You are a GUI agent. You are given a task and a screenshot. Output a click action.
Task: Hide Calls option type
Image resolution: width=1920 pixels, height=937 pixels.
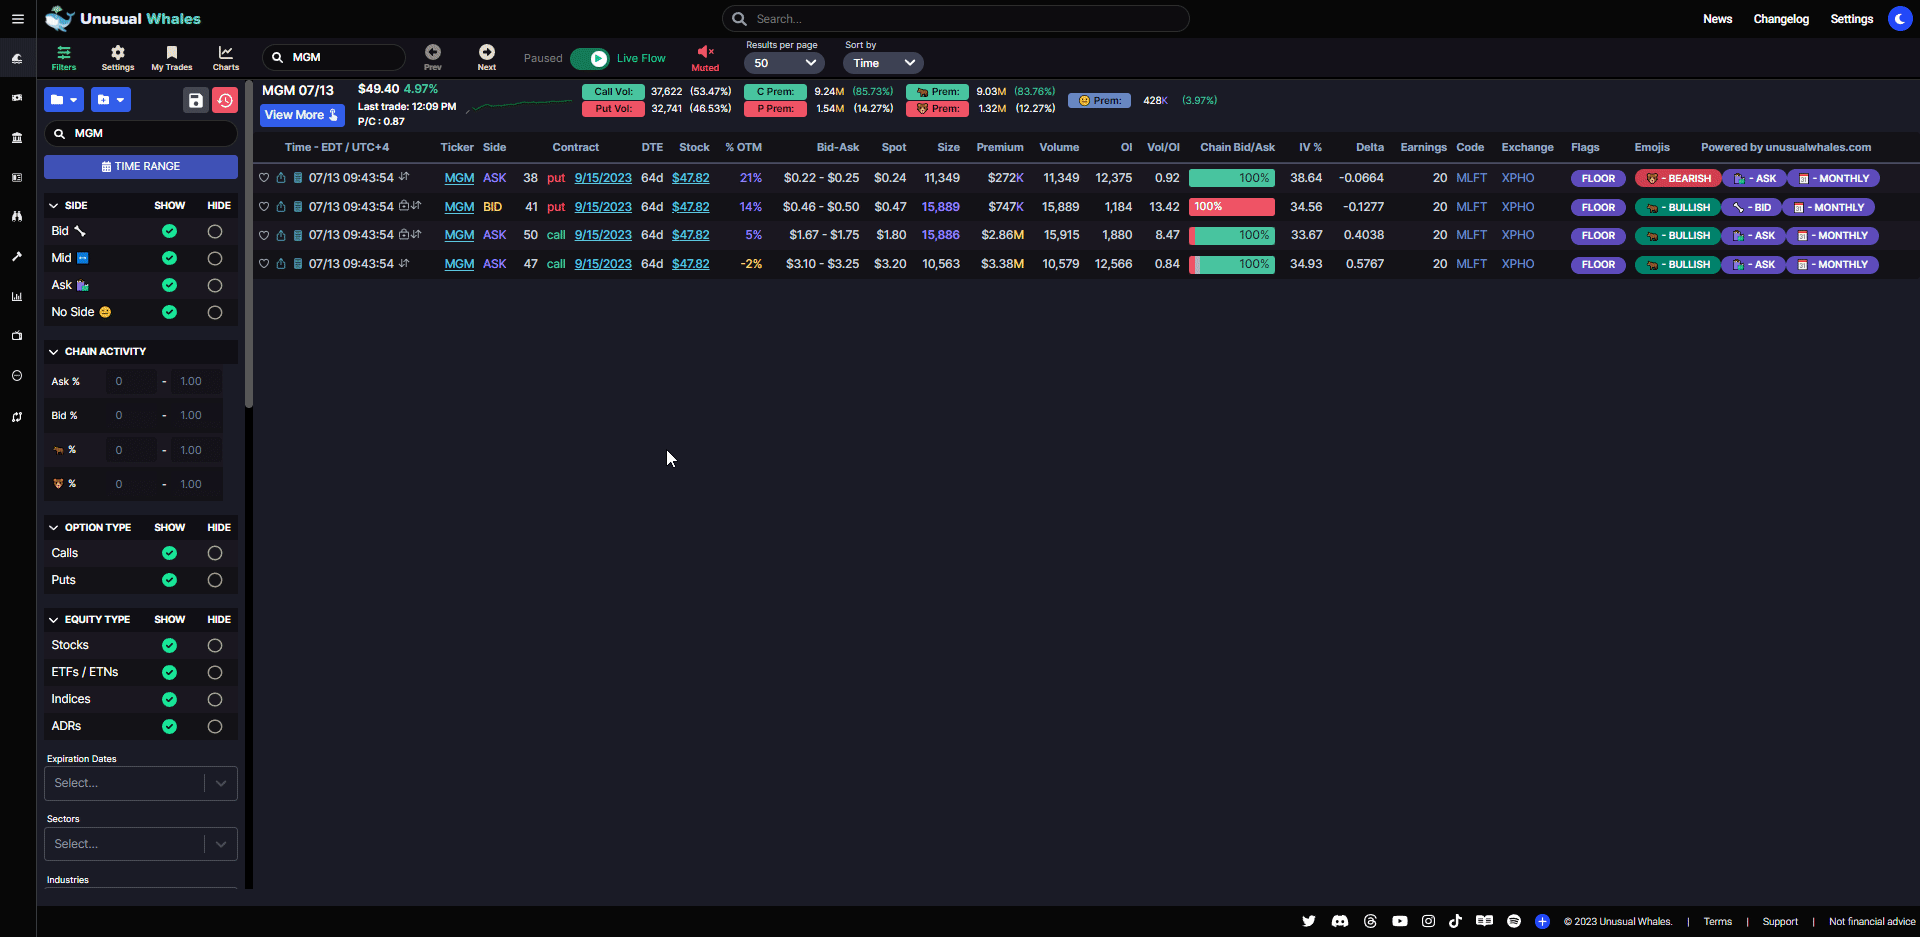click(x=215, y=553)
